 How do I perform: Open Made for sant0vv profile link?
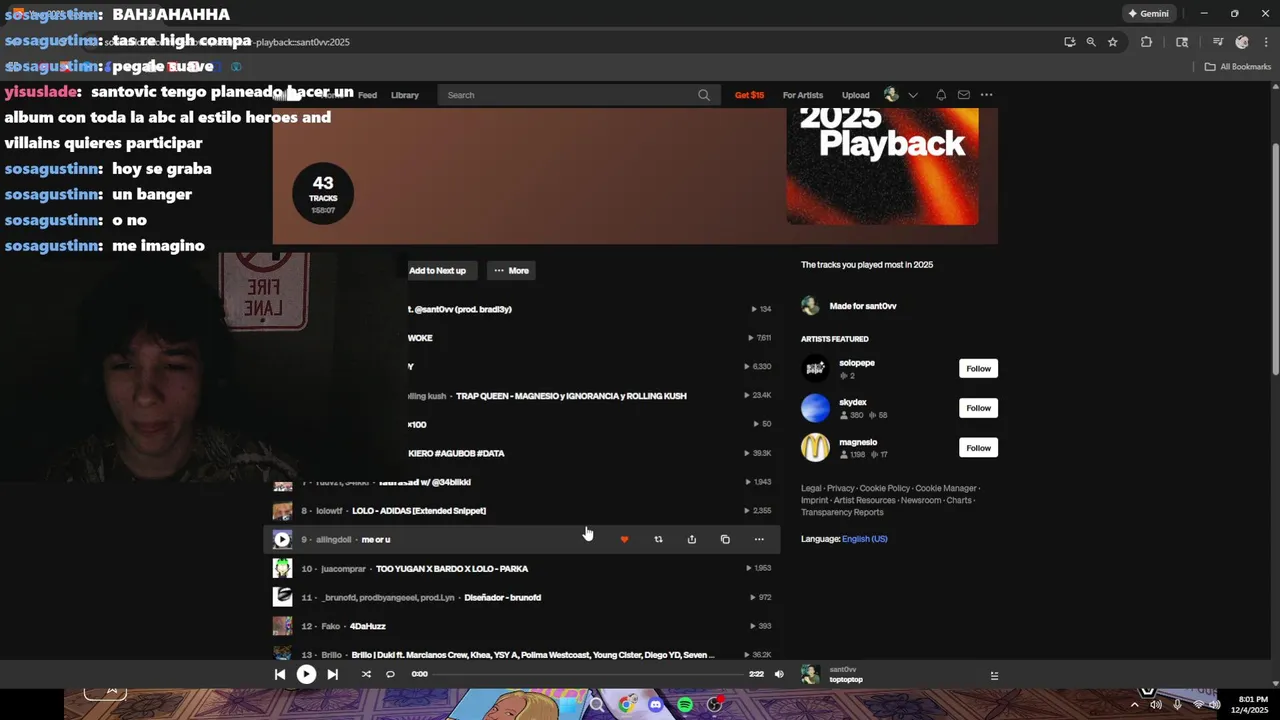[863, 306]
